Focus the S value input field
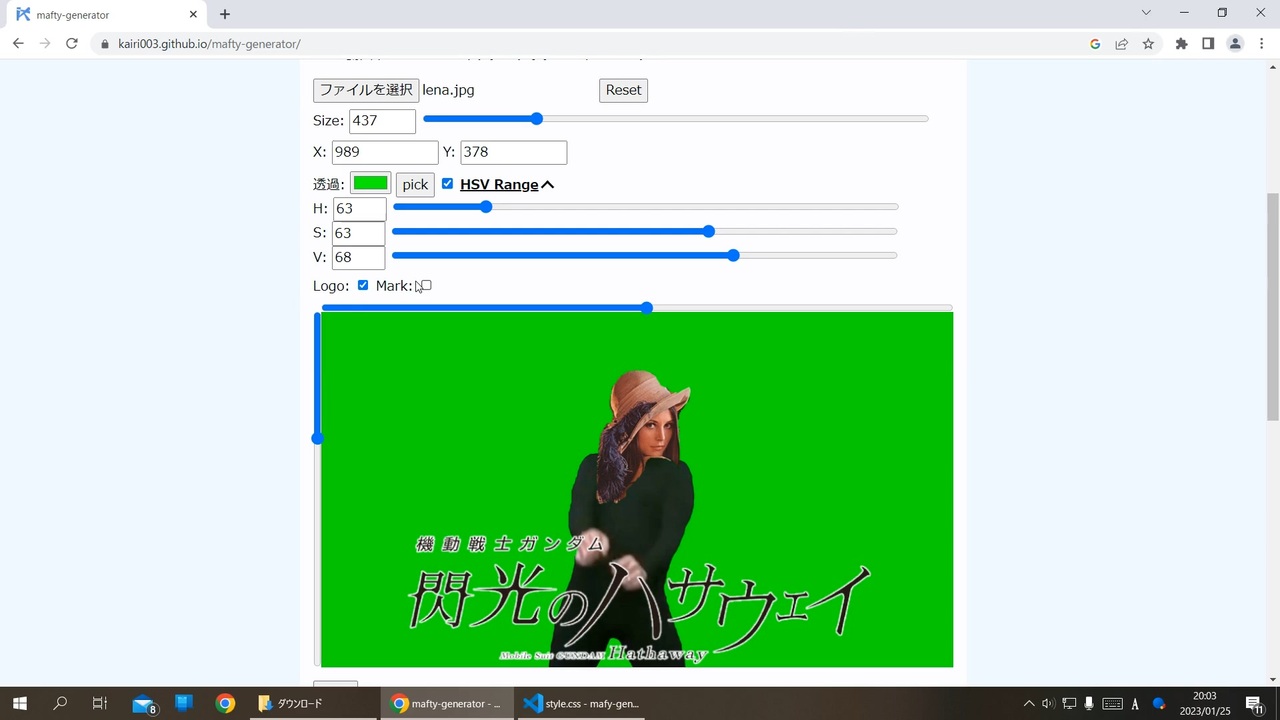The image size is (1280, 720). point(359,233)
